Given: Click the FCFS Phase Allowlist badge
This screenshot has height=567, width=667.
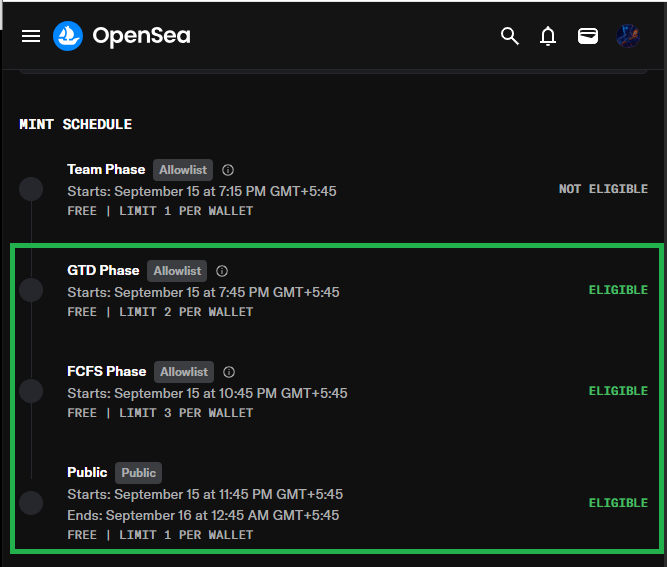Looking at the screenshot, I should click(184, 372).
